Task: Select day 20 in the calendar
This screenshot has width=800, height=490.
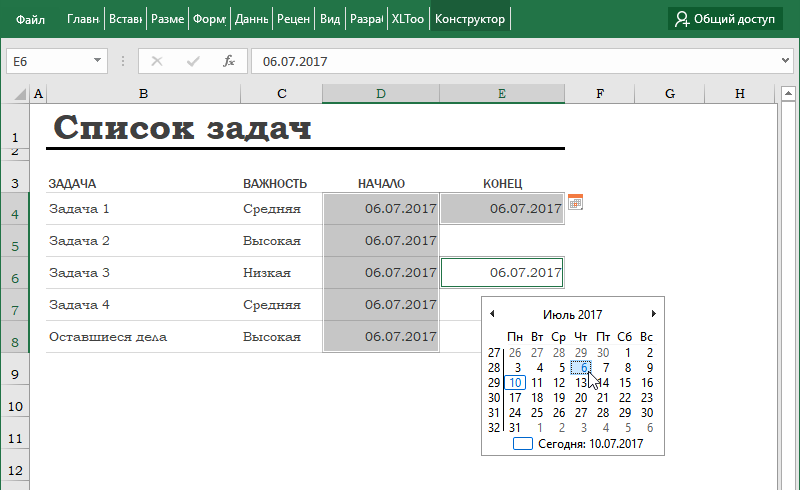Action: (581, 398)
